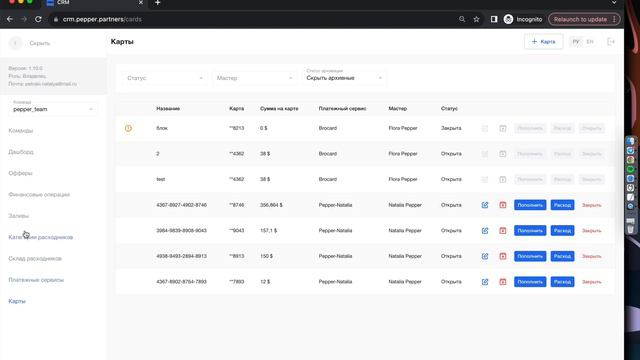Screen dimensions: 640x360
Task: Edit the card ending in 9043
Action: [485, 231]
